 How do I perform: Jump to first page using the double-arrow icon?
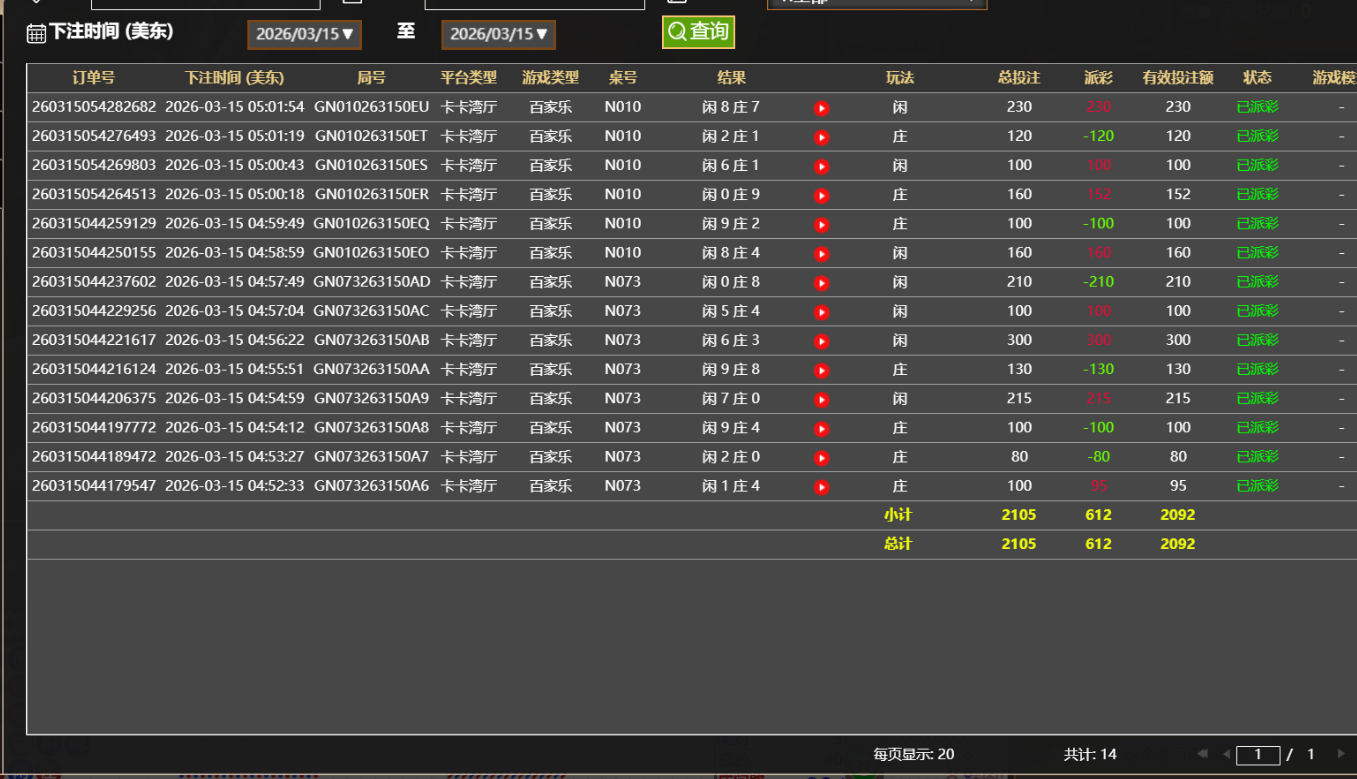pos(1203,755)
